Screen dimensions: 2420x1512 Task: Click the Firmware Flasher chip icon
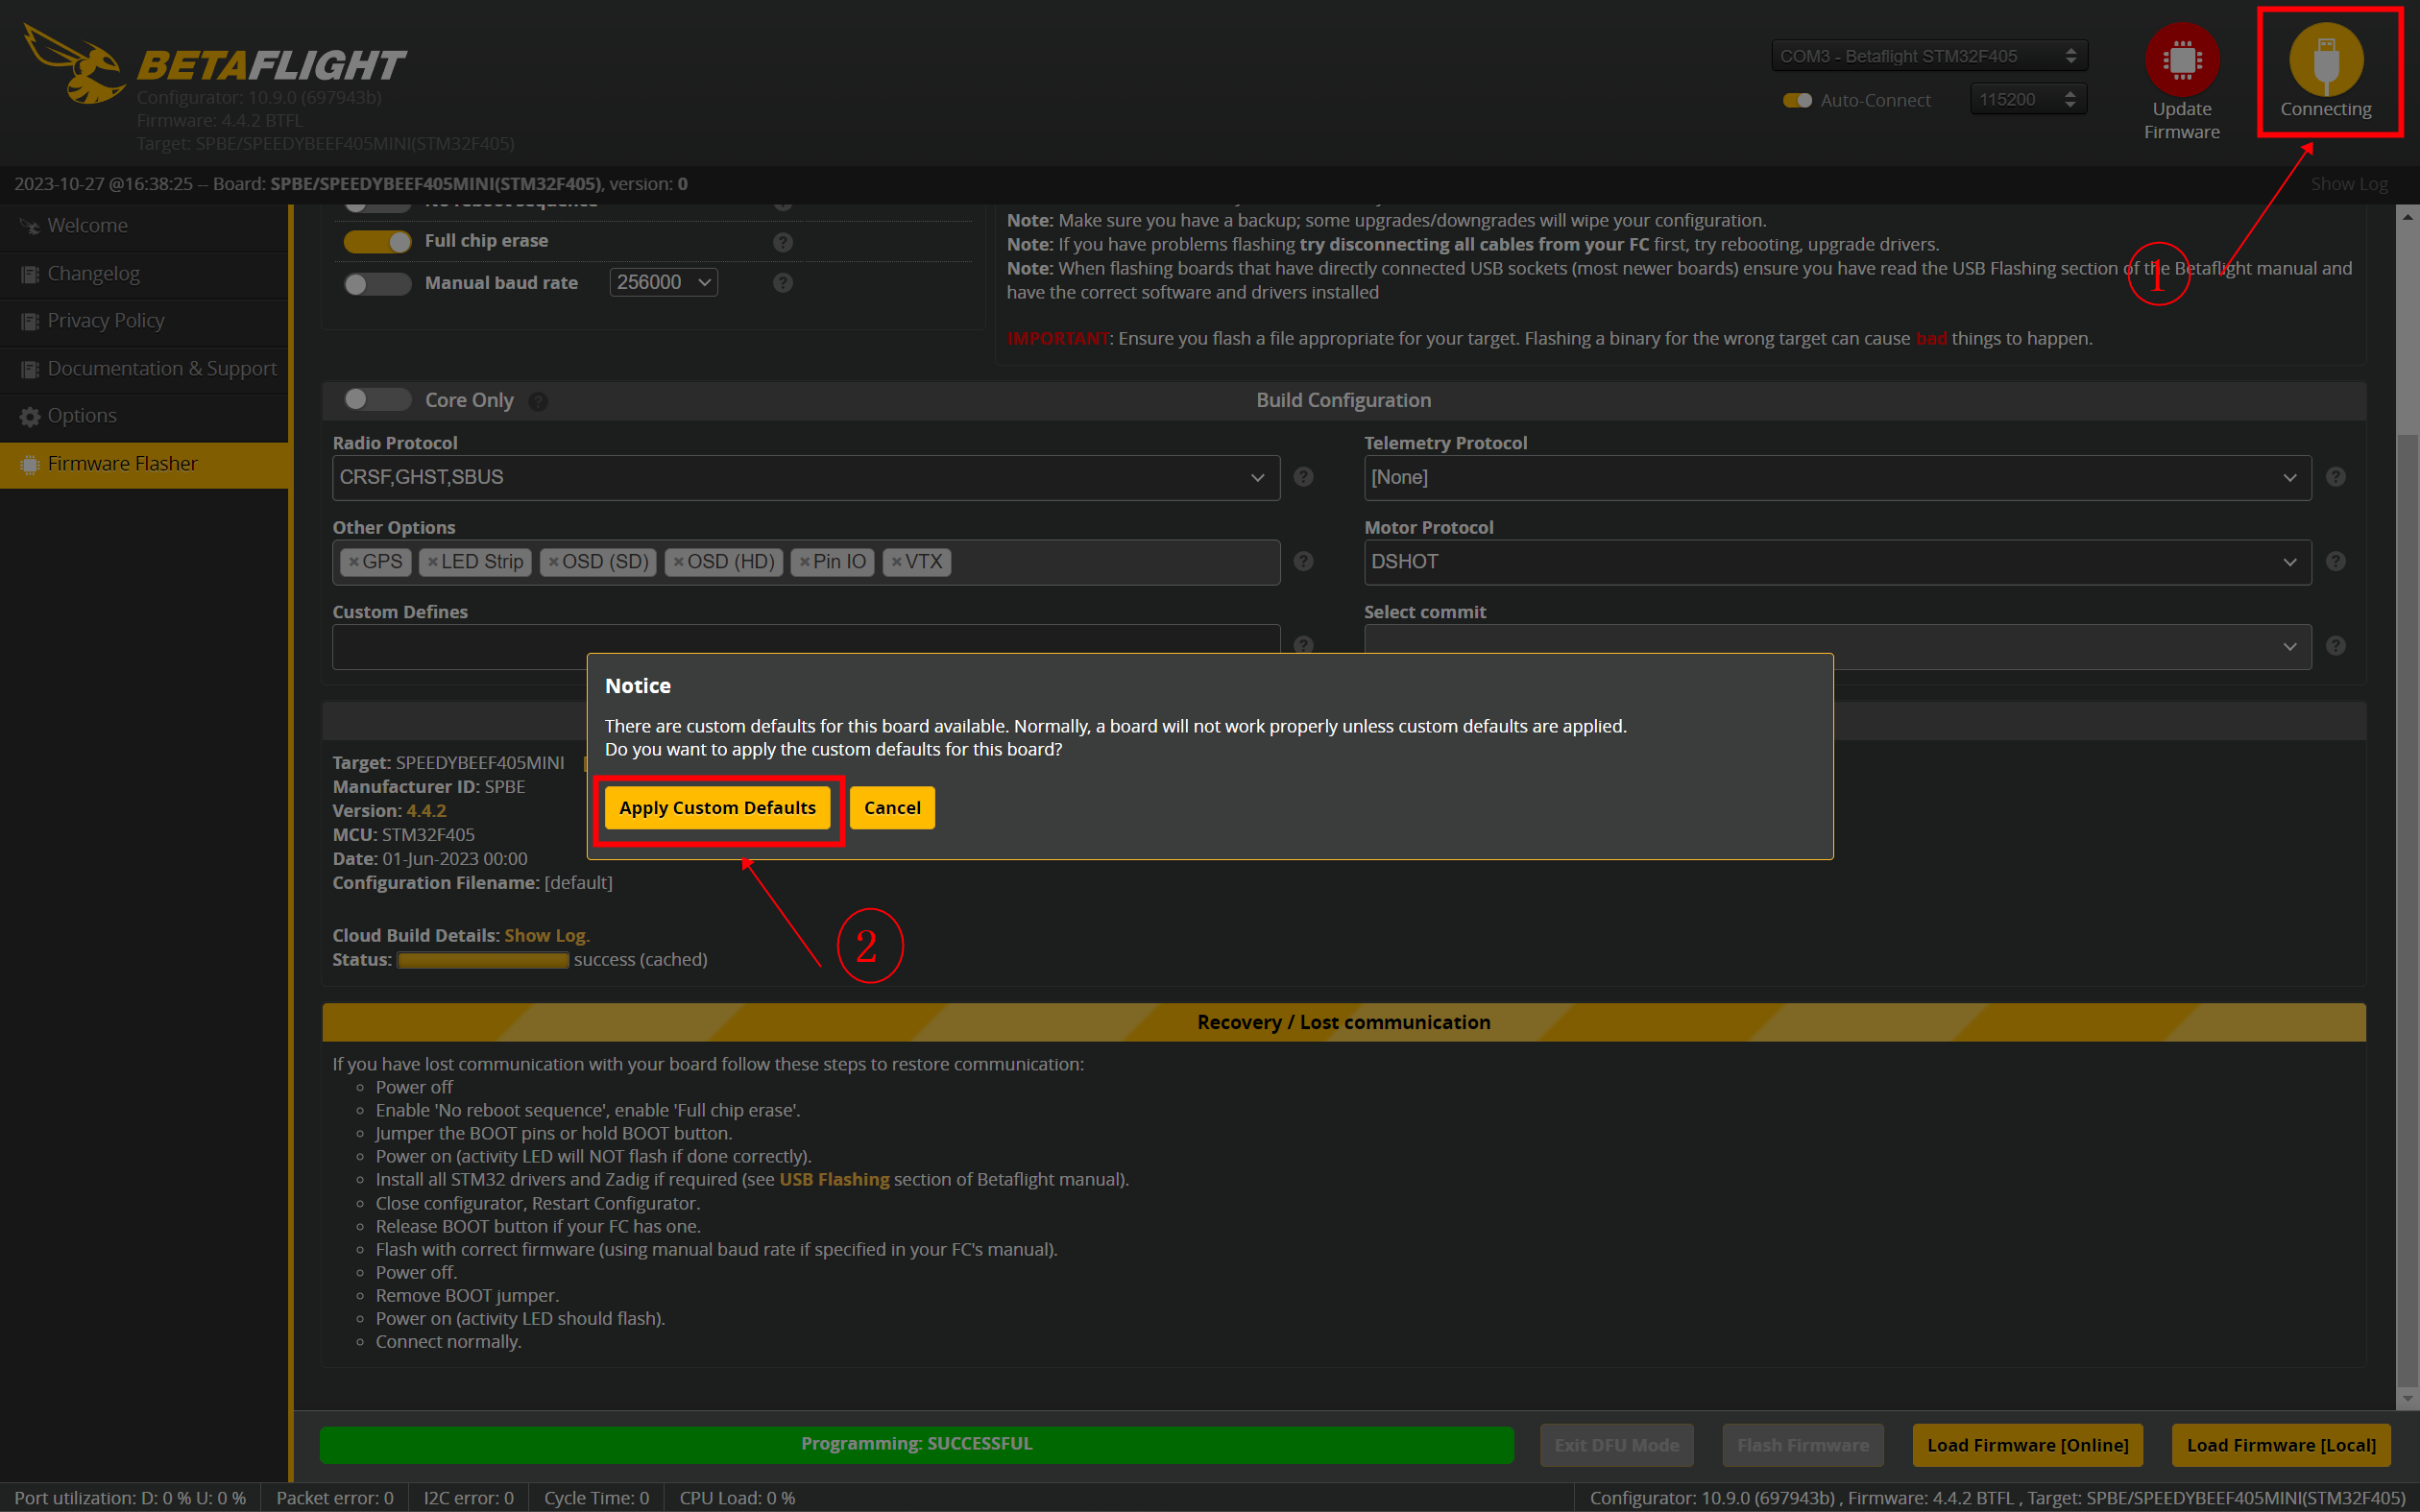30,464
